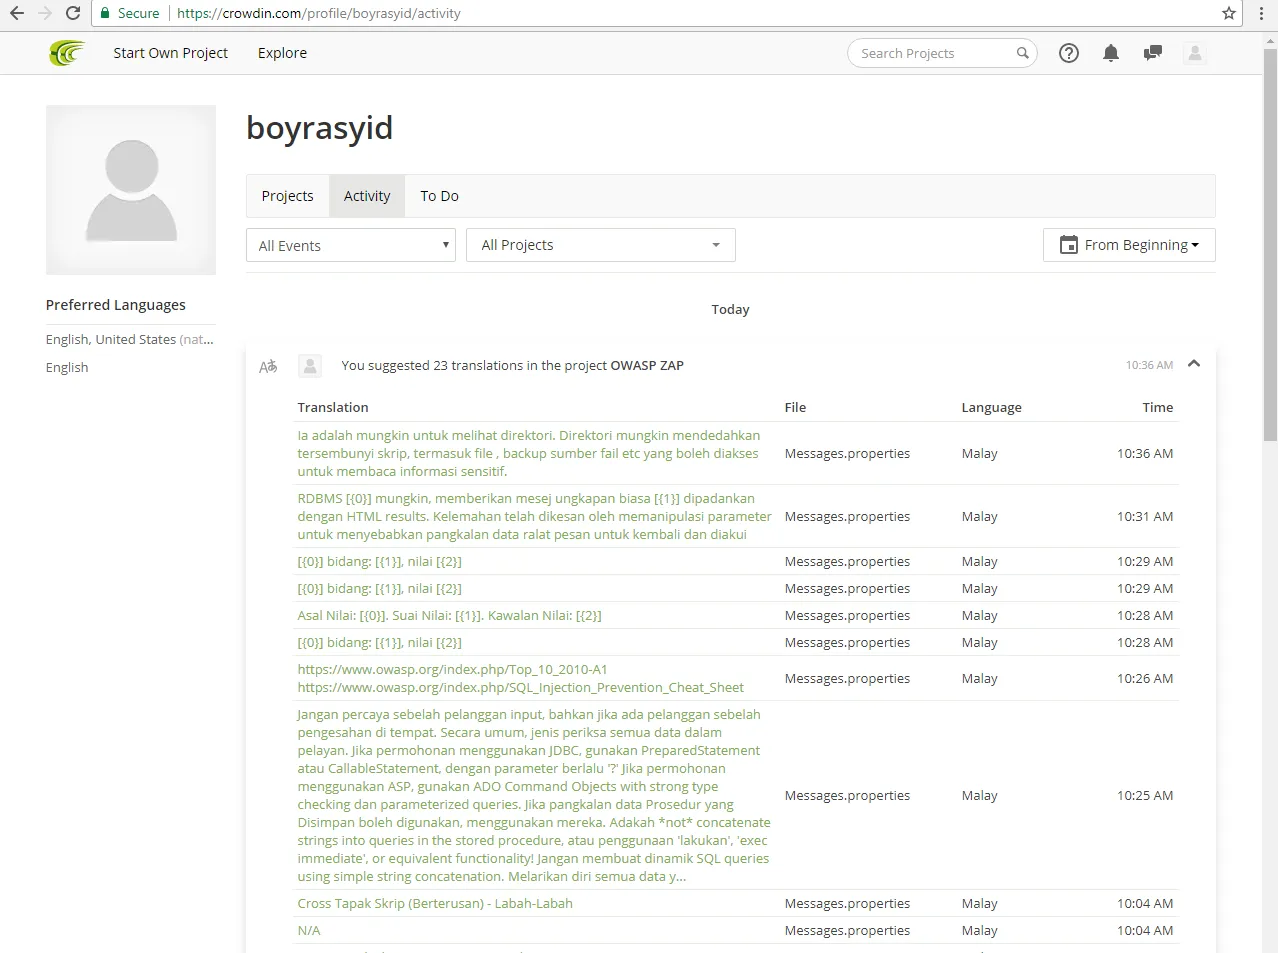This screenshot has width=1278, height=953.
Task: Open '[{0}] bidang' translation at 10:28 AM
Action: [379, 642]
